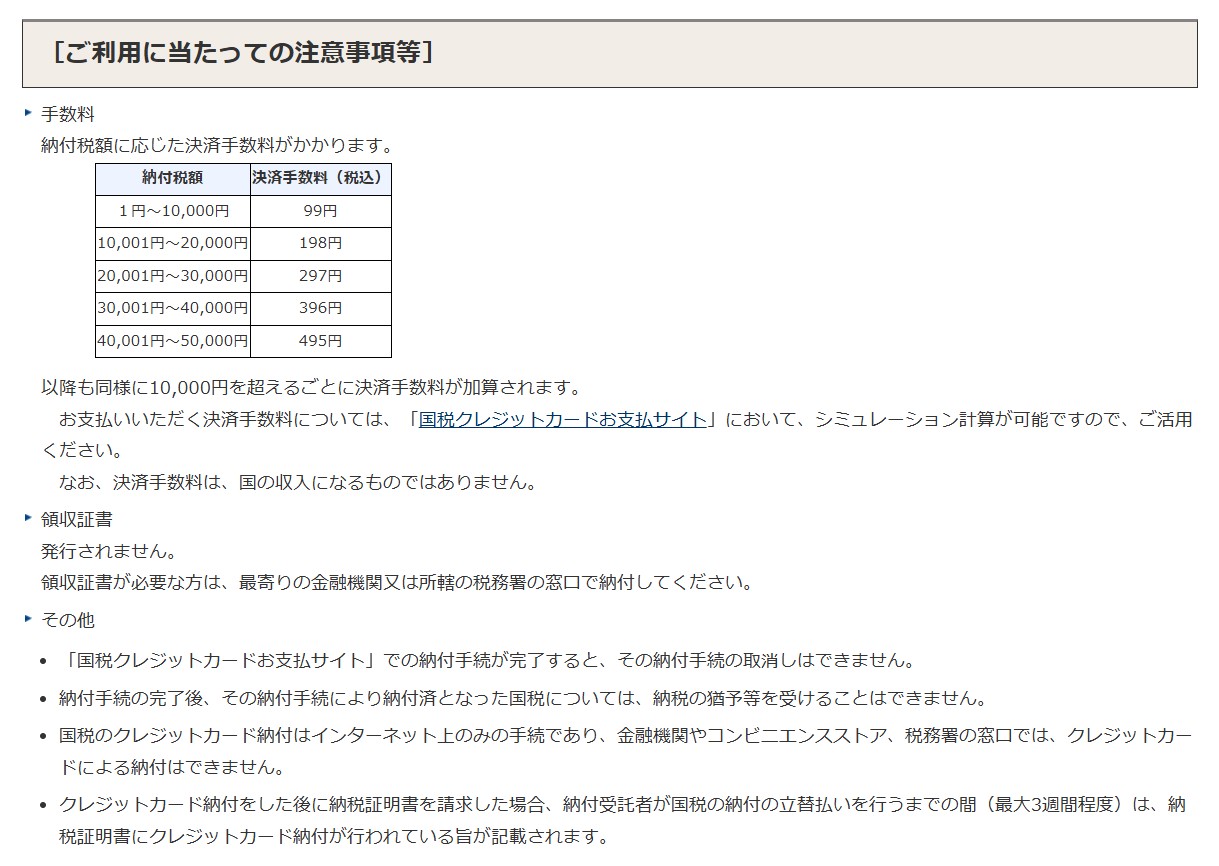Screen dimensions: 1219x866
Task: Click the 領収証書 section title text
Action: (77, 519)
